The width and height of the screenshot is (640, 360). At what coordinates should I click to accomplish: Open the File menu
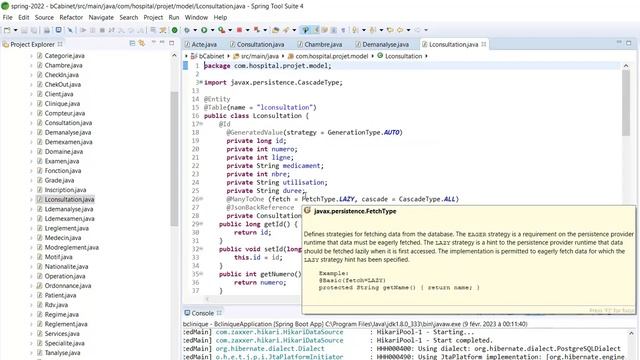(7, 17)
